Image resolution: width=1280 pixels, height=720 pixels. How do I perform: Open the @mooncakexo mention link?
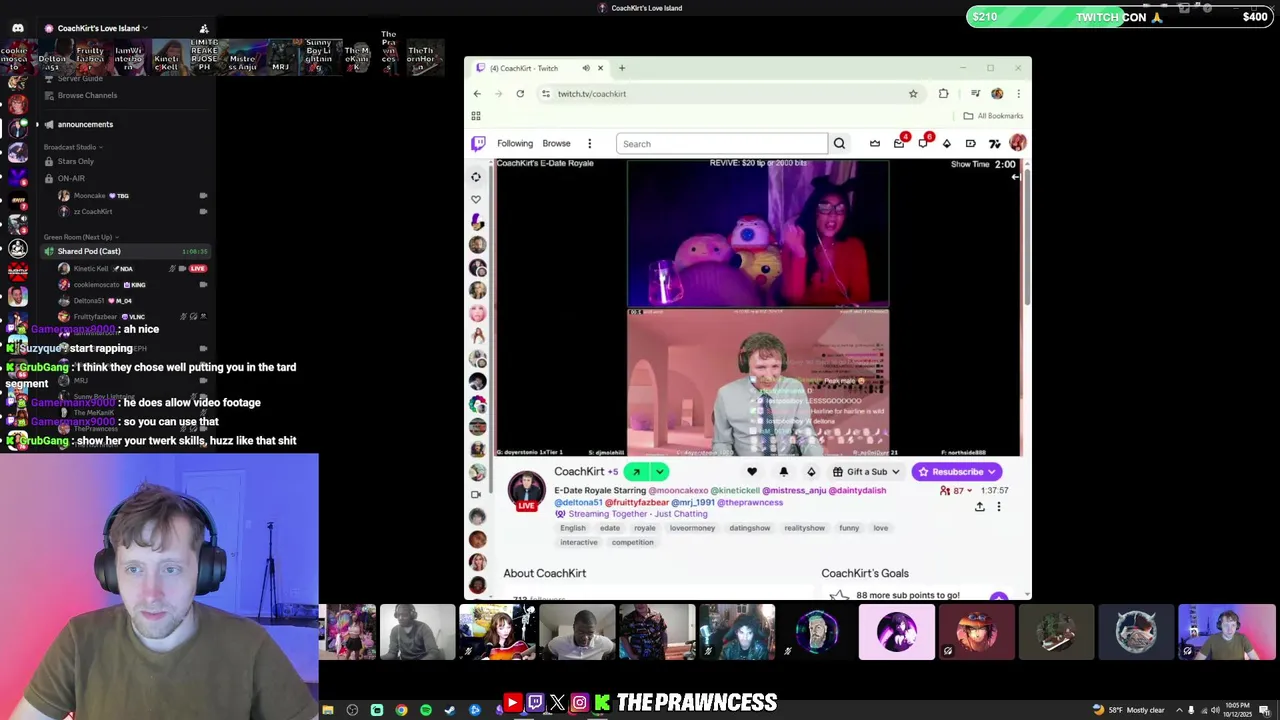[x=678, y=490]
